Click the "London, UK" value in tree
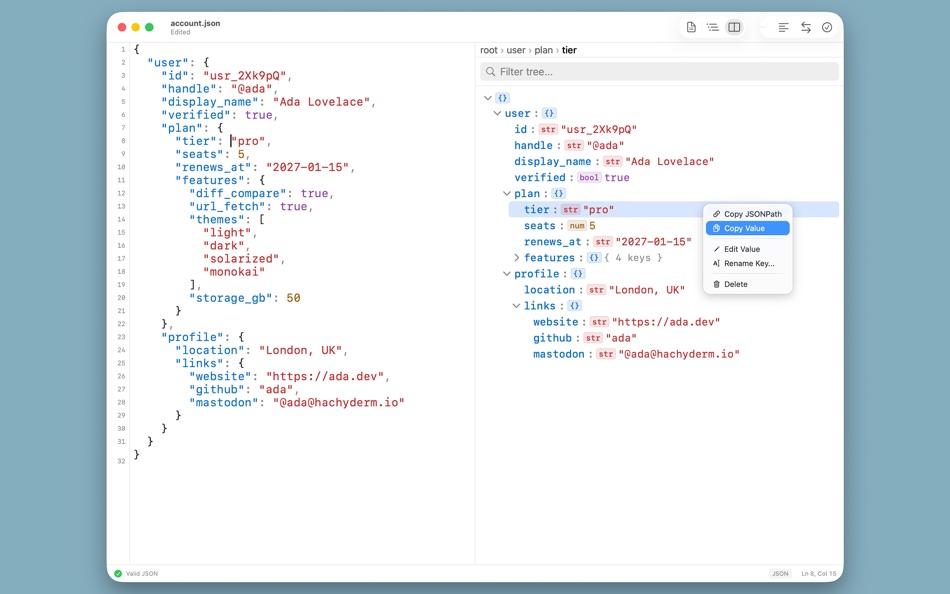The image size is (950, 594). (646, 290)
